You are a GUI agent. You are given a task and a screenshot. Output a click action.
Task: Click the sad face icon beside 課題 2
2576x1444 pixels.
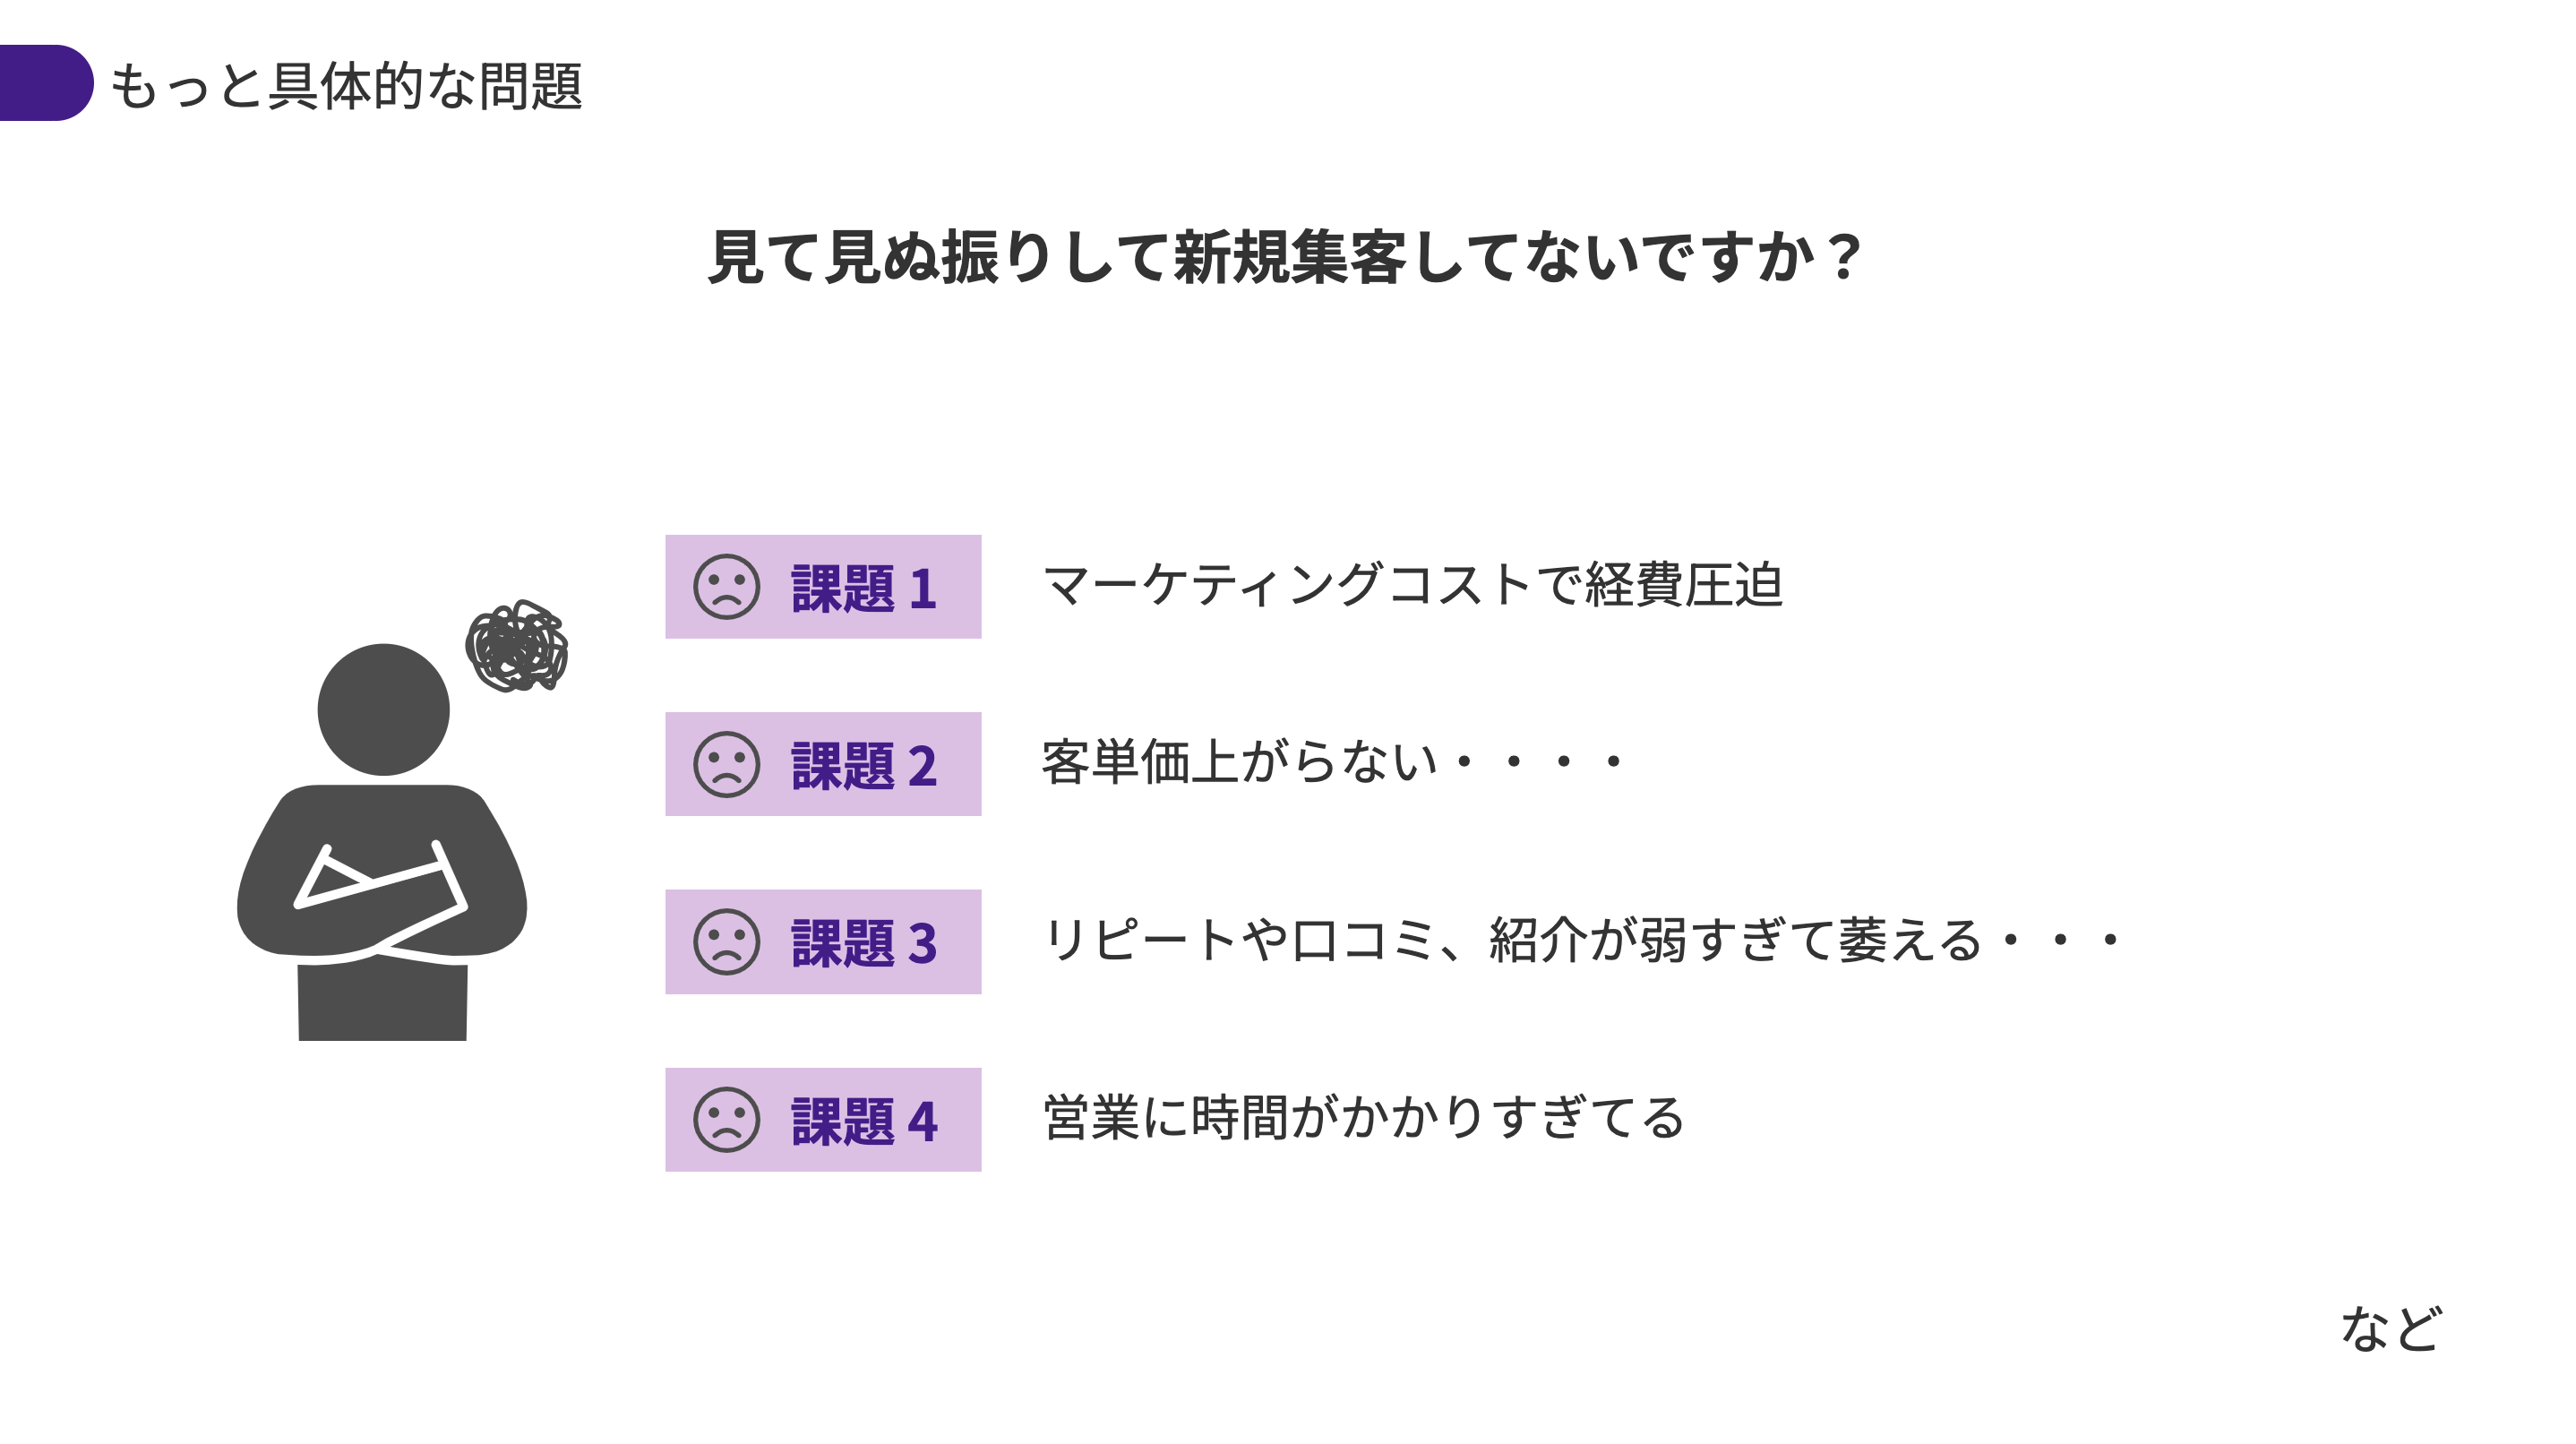(726, 765)
